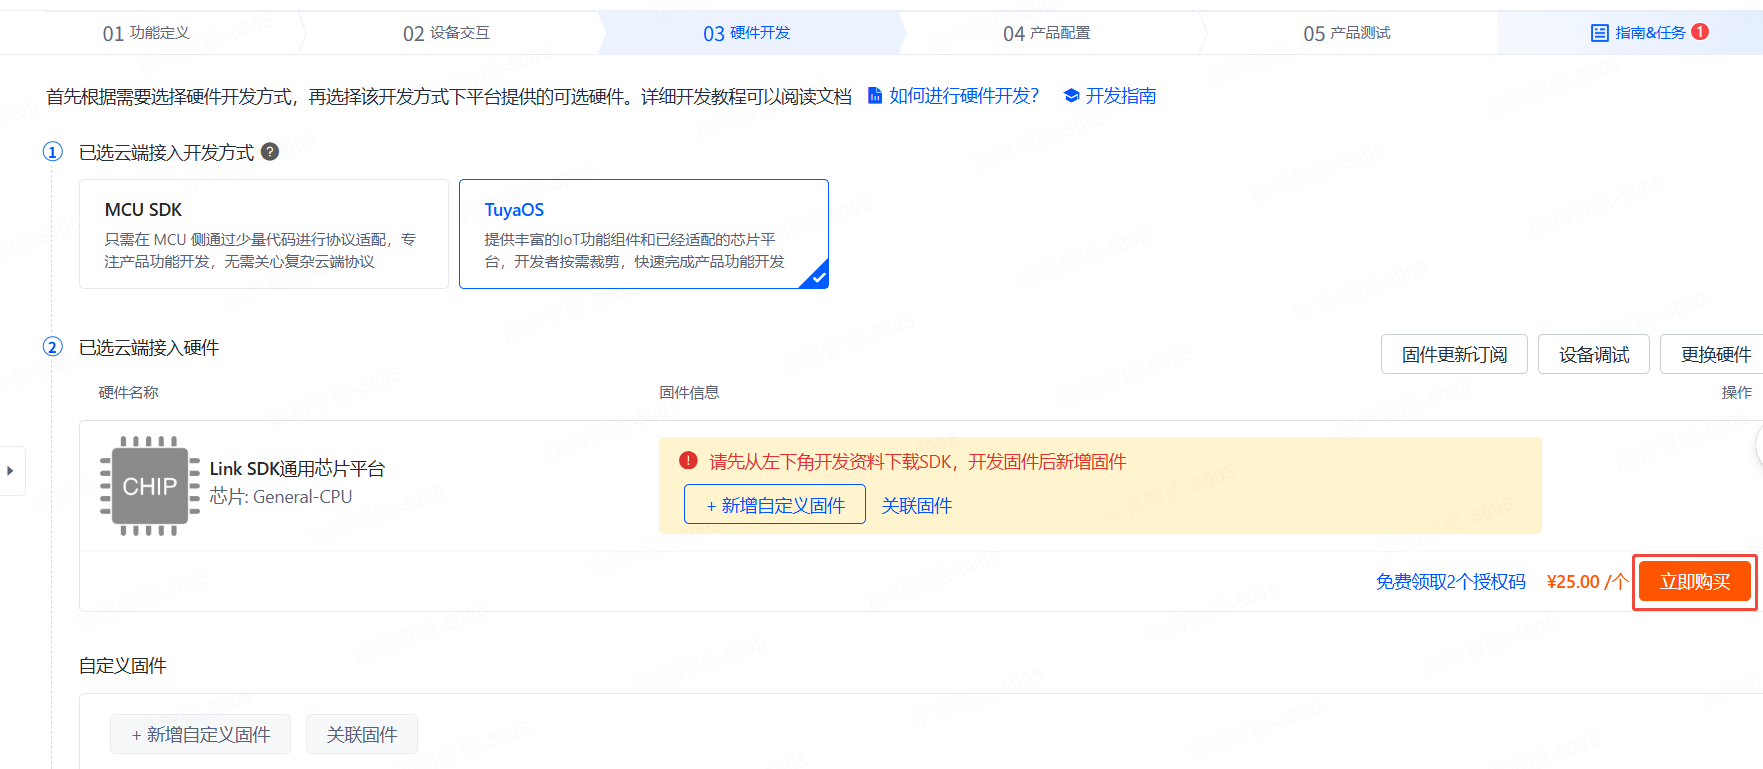The width and height of the screenshot is (1763, 769).
Task: Open the 05 产品测试 step
Action: [1347, 33]
